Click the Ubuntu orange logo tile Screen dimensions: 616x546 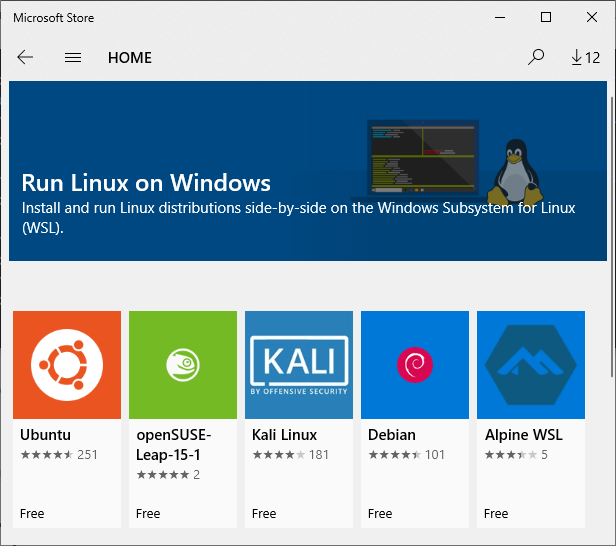tap(67, 365)
